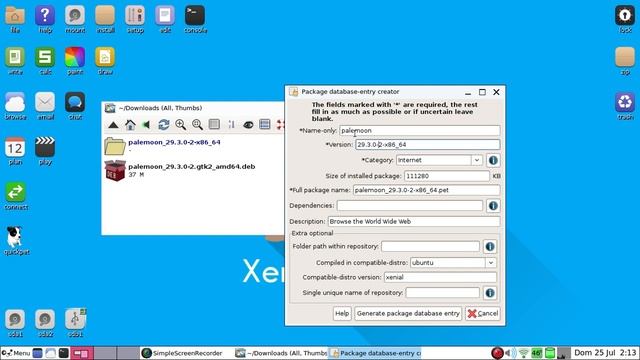Change sort order in Downloads toolbar

pos(231,124)
